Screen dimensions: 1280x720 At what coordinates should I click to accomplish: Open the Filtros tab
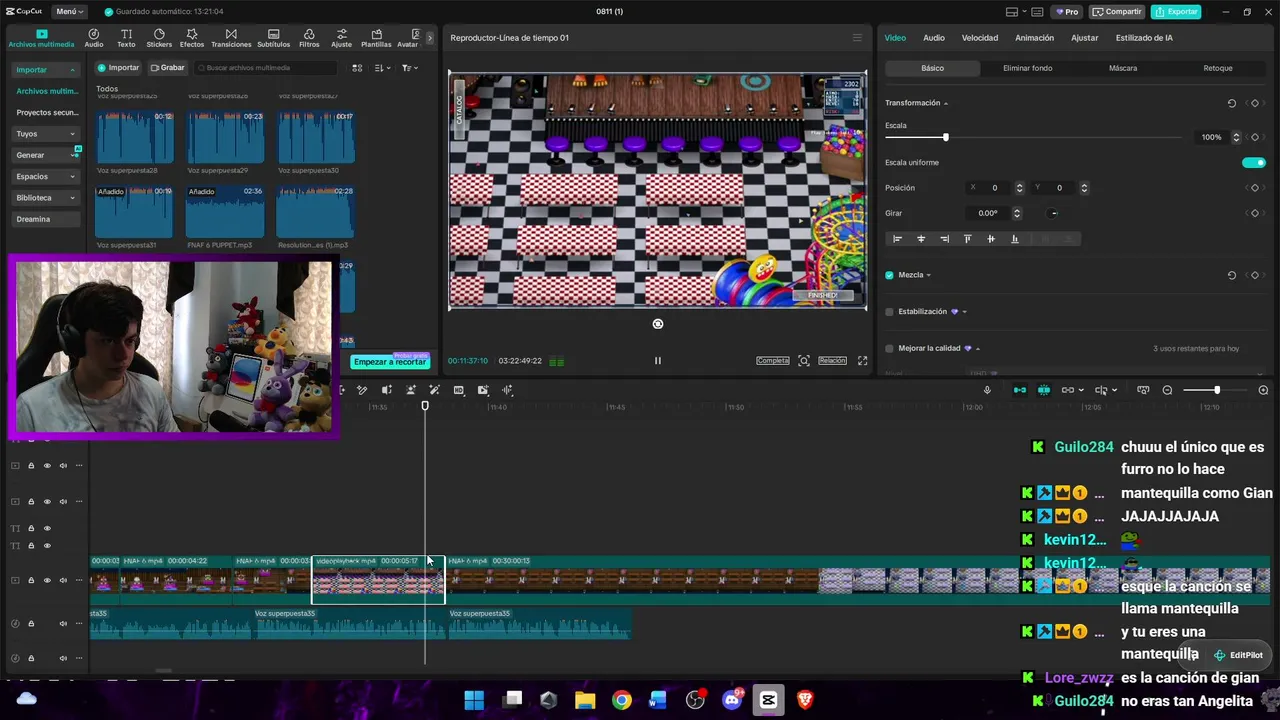coord(309,38)
